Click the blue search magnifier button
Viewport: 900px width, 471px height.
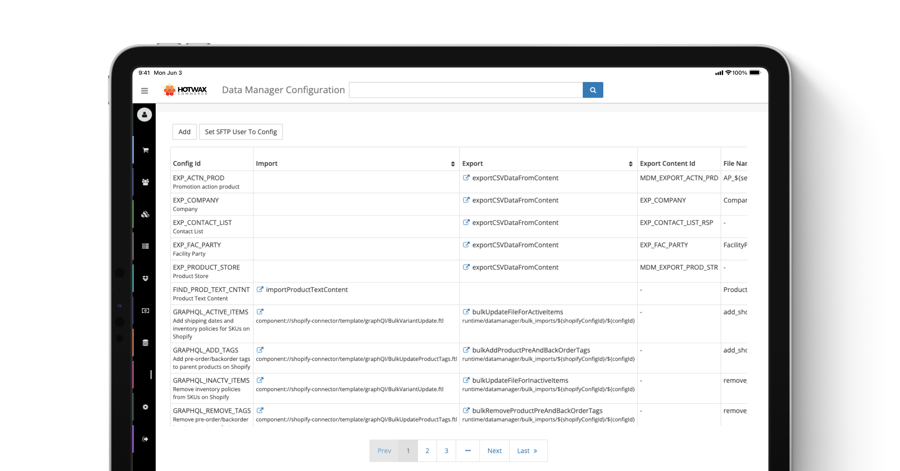593,90
